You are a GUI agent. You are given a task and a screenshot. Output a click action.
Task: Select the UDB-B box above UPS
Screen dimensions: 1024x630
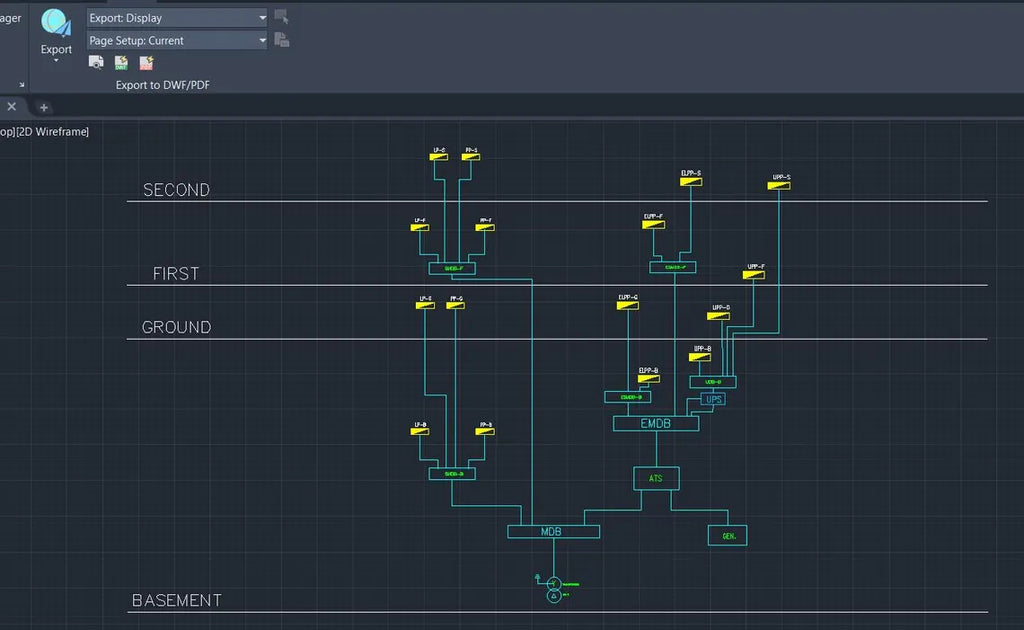coord(712,382)
